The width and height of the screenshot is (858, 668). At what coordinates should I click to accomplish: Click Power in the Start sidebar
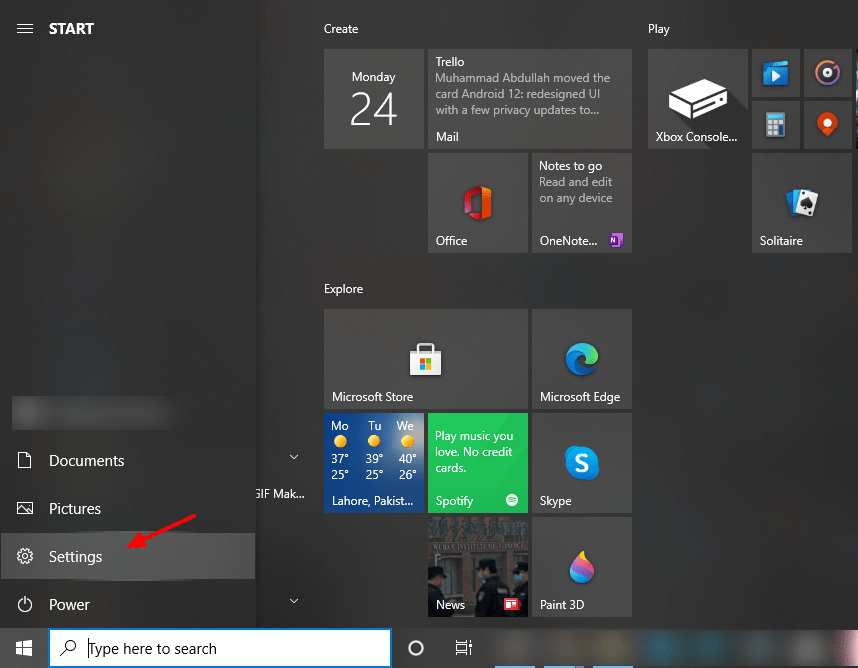point(127,605)
